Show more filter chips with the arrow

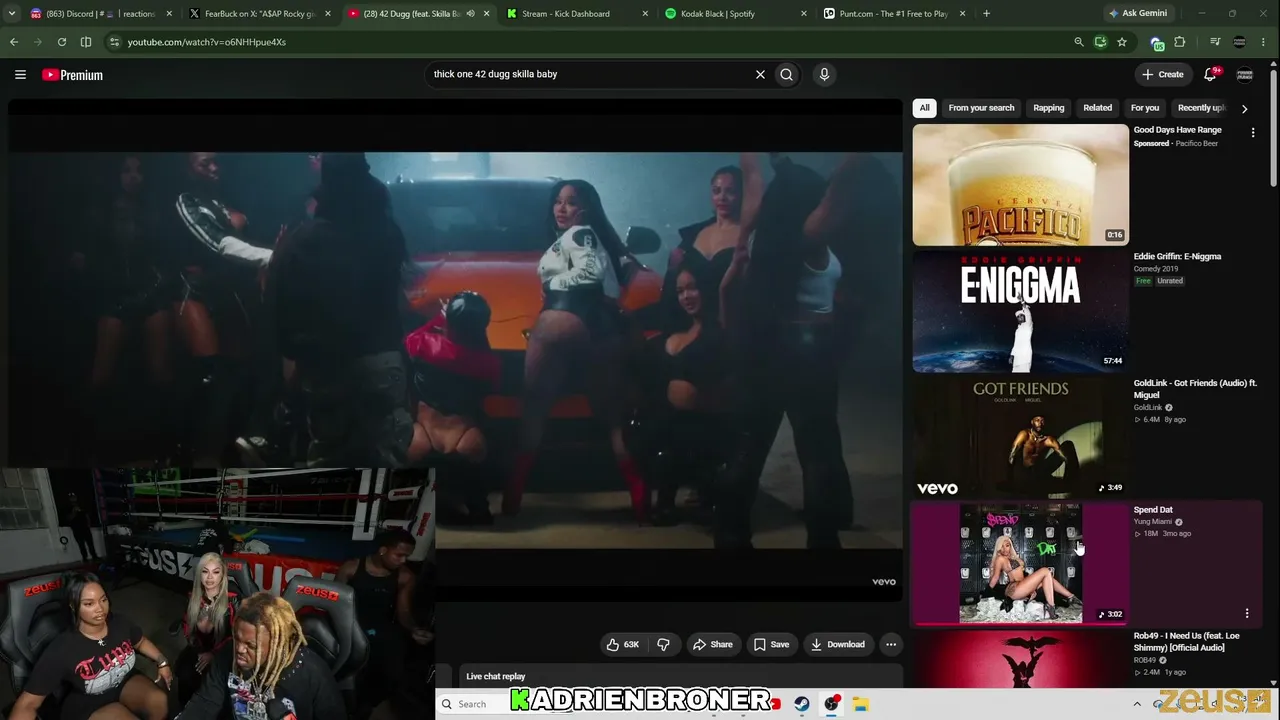coord(1244,108)
